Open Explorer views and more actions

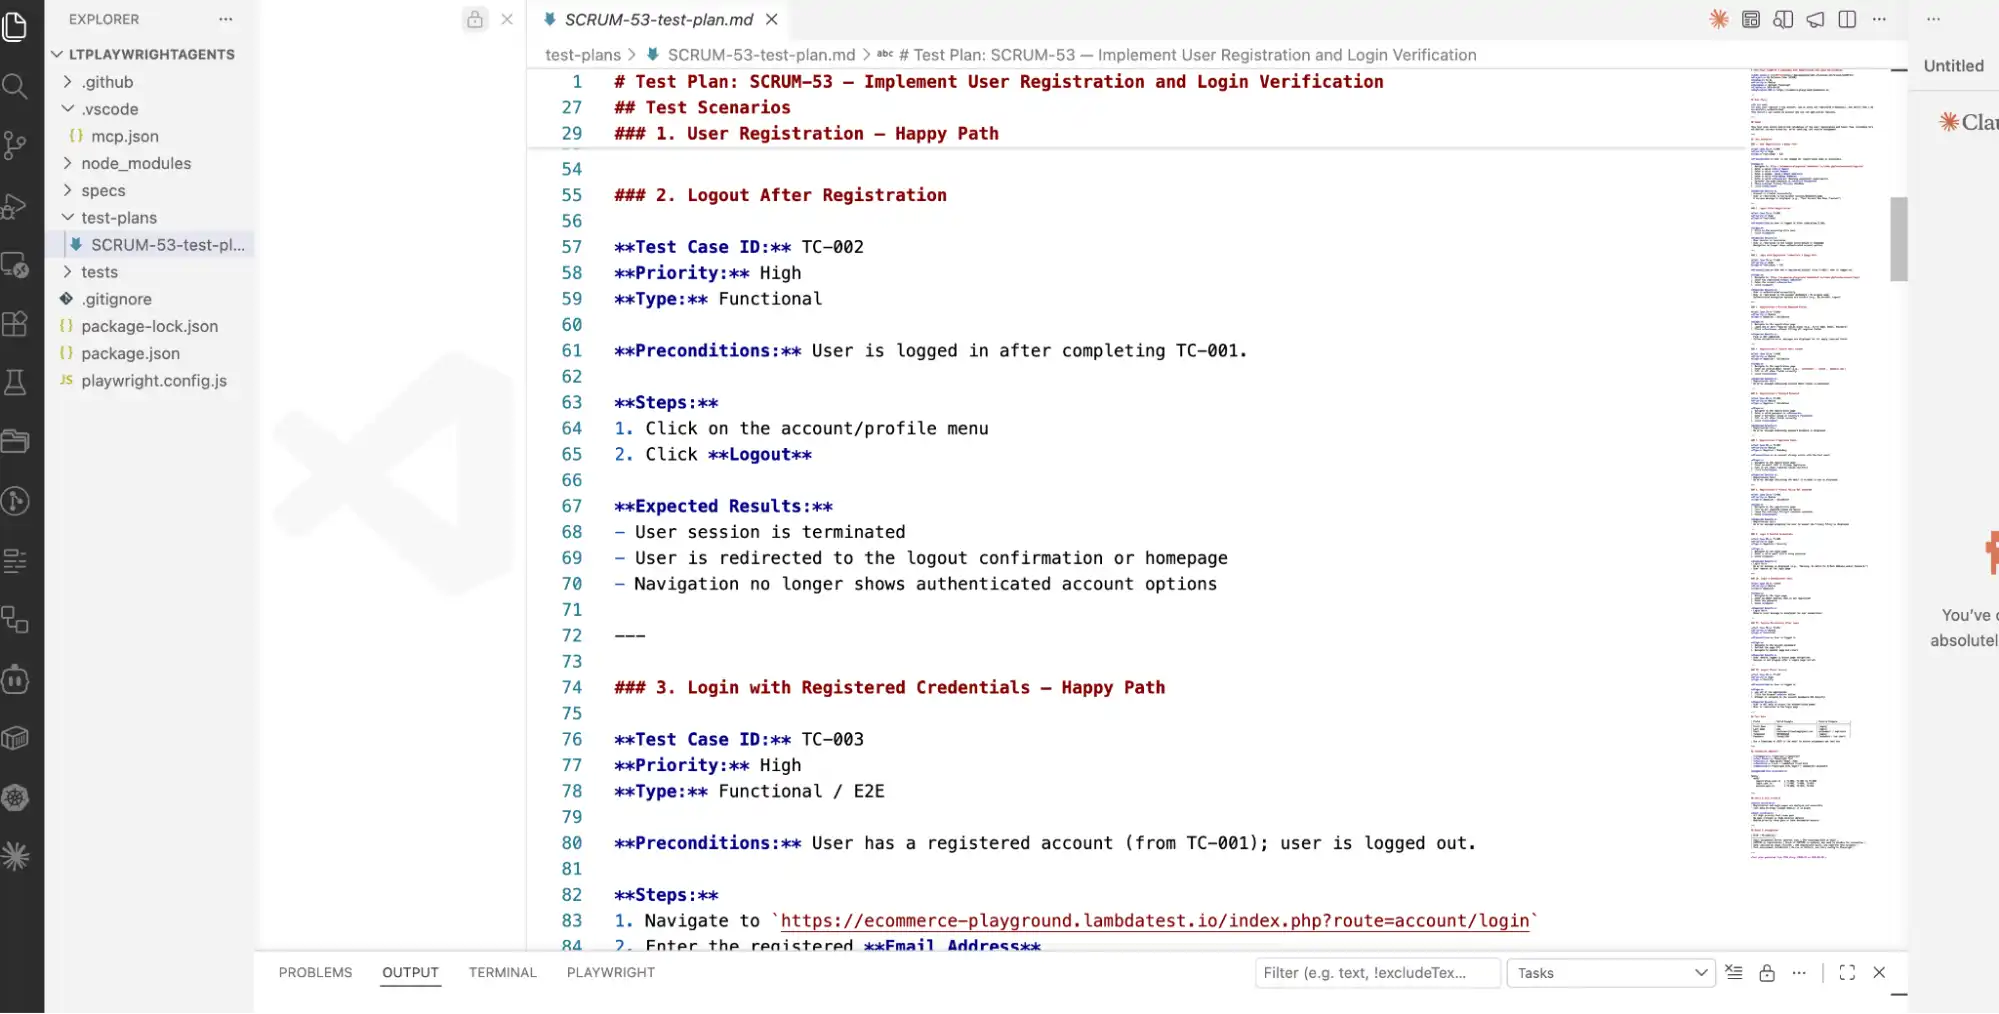tap(226, 19)
